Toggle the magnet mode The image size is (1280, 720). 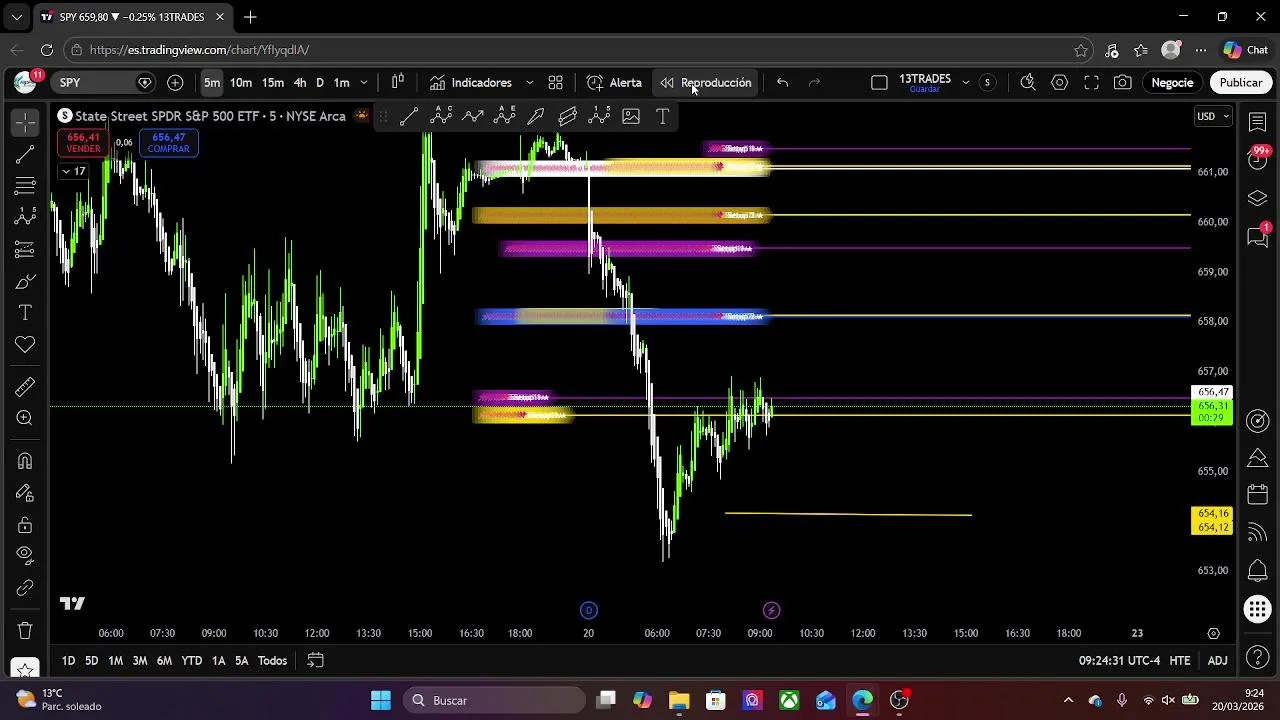(x=25, y=461)
